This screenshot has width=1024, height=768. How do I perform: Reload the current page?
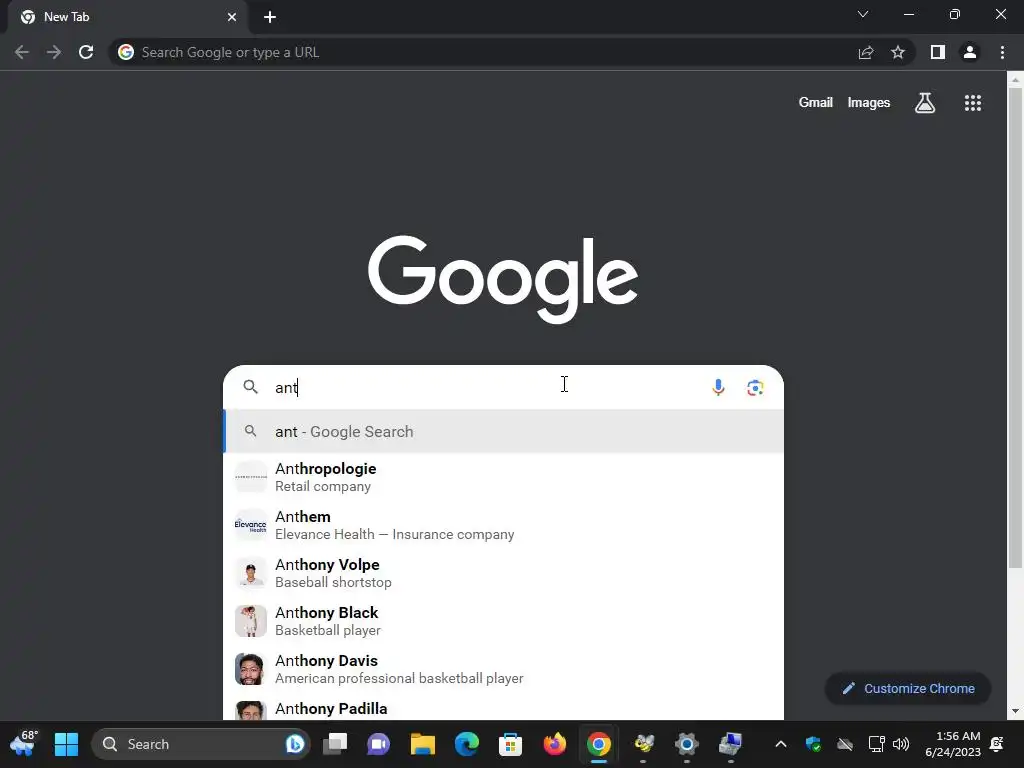click(86, 52)
